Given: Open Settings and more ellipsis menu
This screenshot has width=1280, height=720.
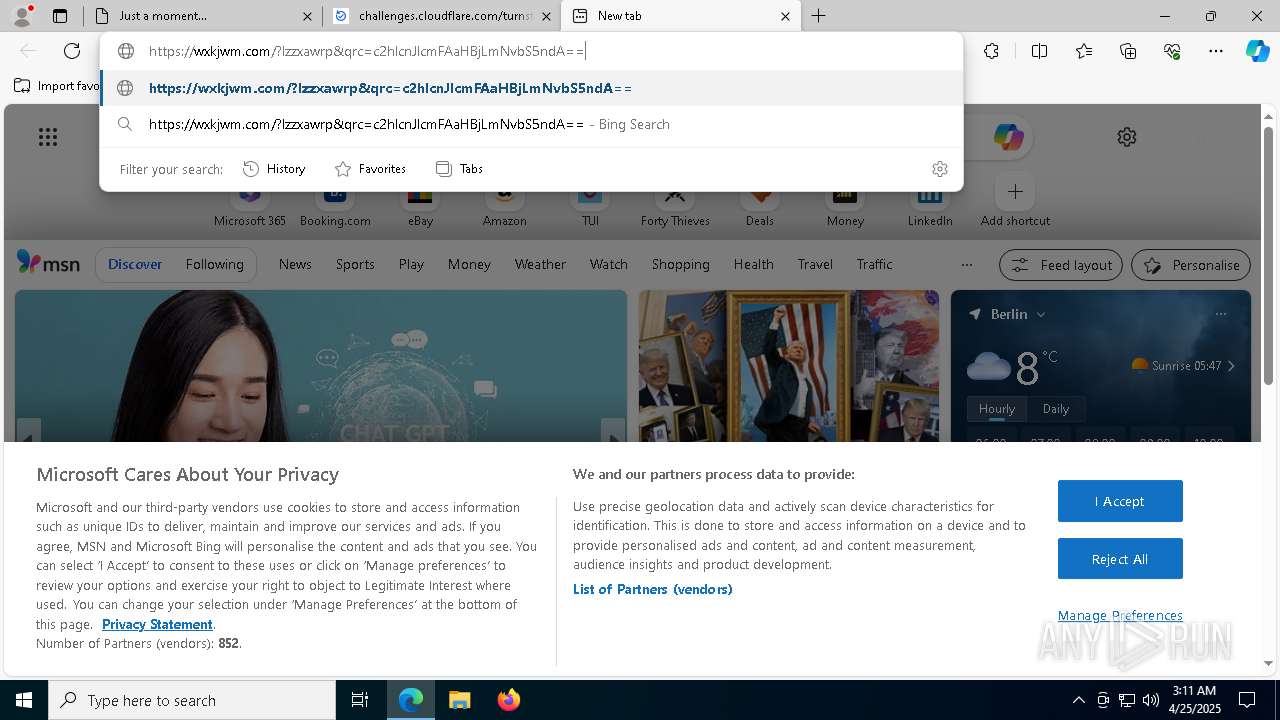Looking at the screenshot, I should pyautogui.click(x=1216, y=51).
